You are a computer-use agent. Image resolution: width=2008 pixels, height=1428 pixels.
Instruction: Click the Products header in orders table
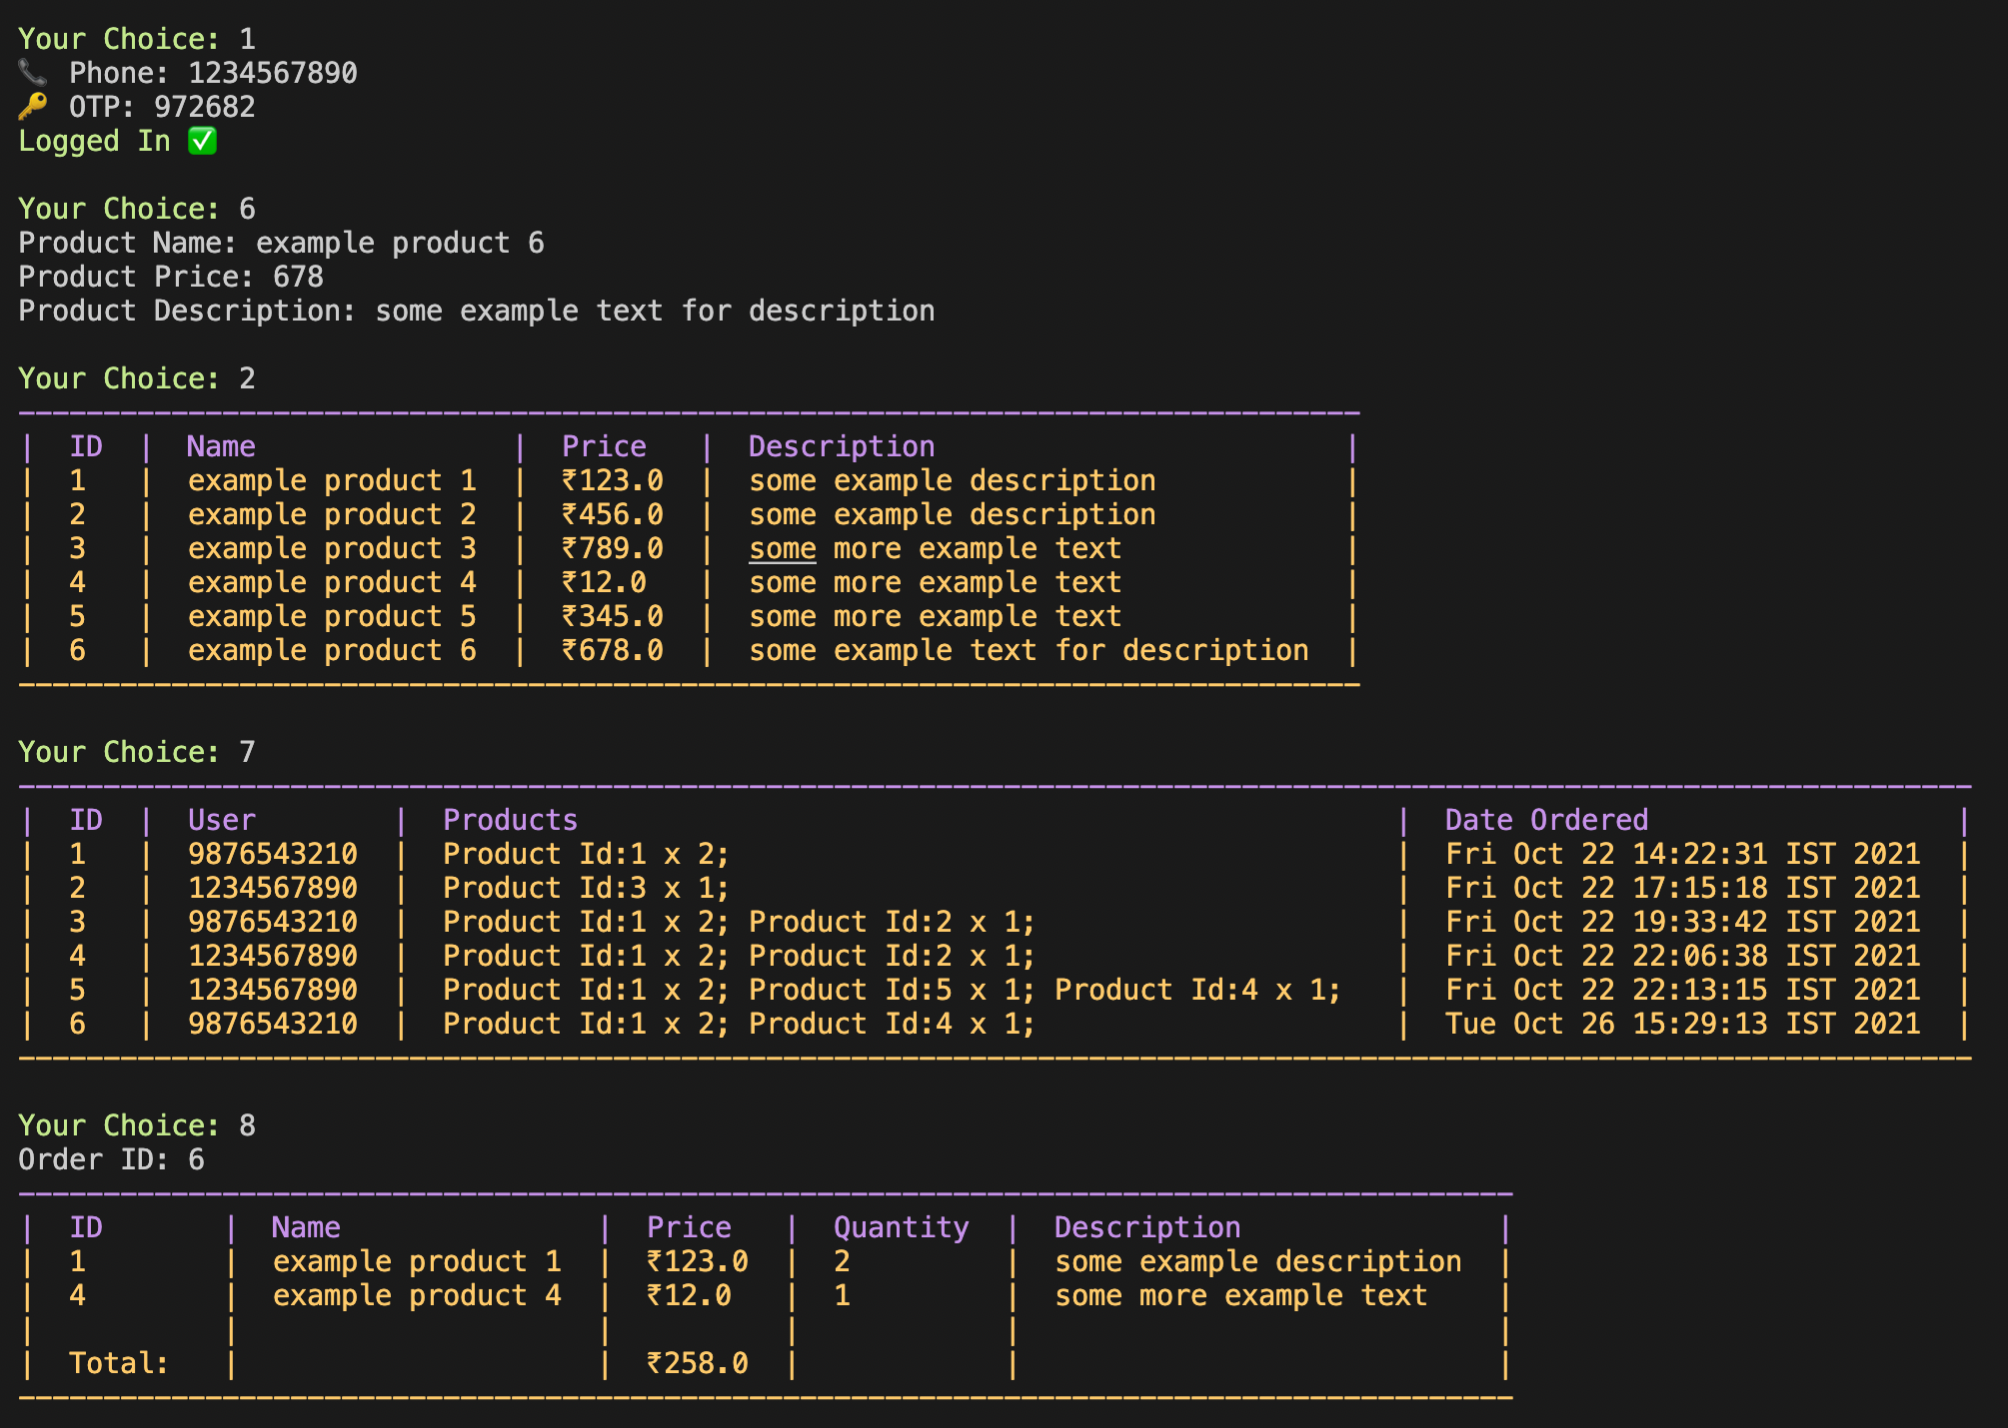(x=510, y=820)
